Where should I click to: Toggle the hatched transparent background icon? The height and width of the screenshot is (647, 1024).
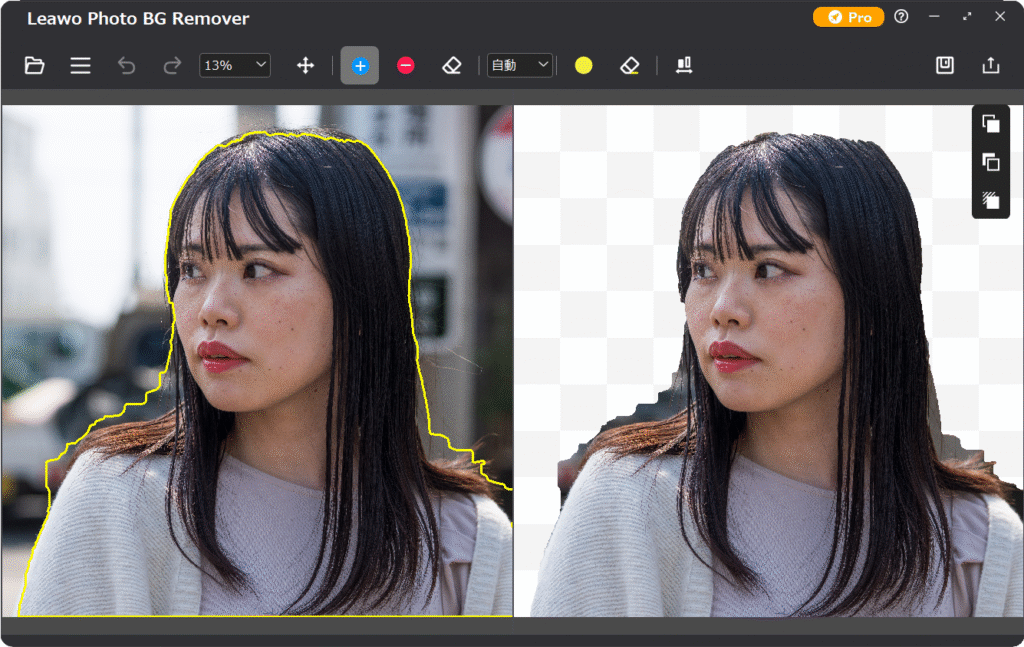click(x=991, y=200)
